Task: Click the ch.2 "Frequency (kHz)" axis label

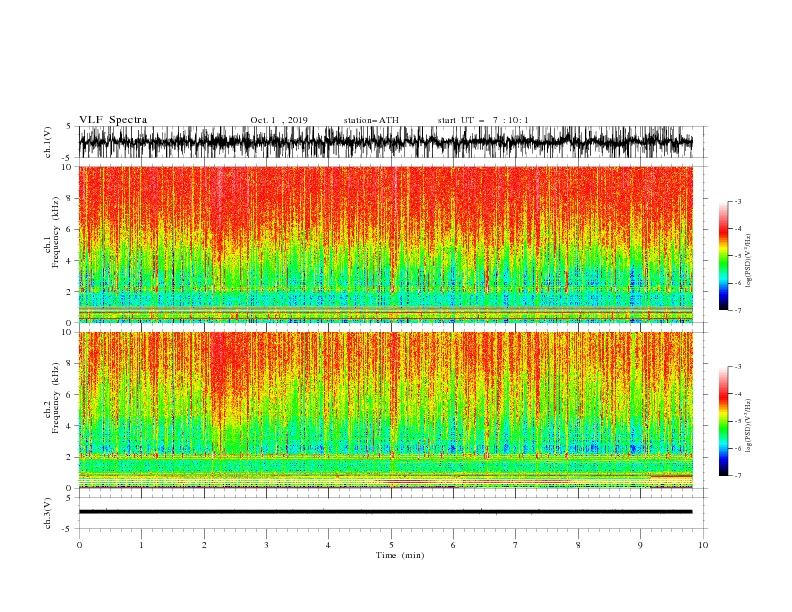Action: click(55, 398)
